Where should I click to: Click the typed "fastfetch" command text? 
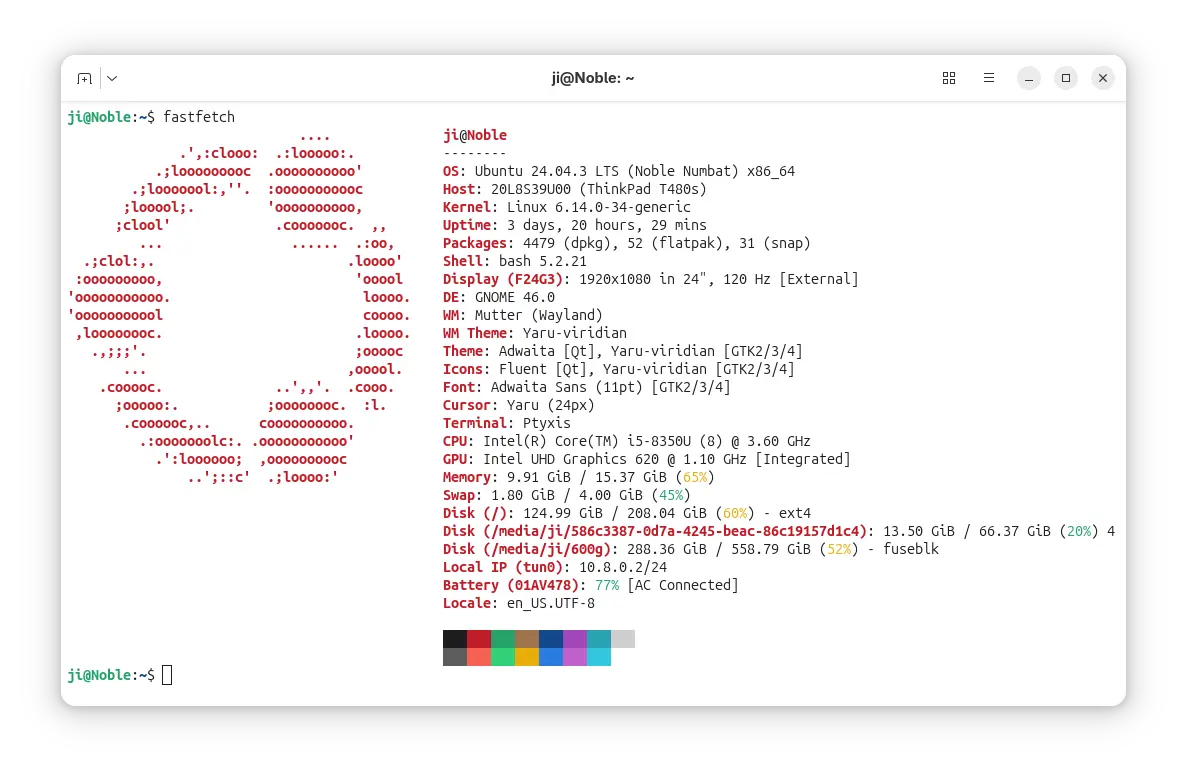pos(199,117)
